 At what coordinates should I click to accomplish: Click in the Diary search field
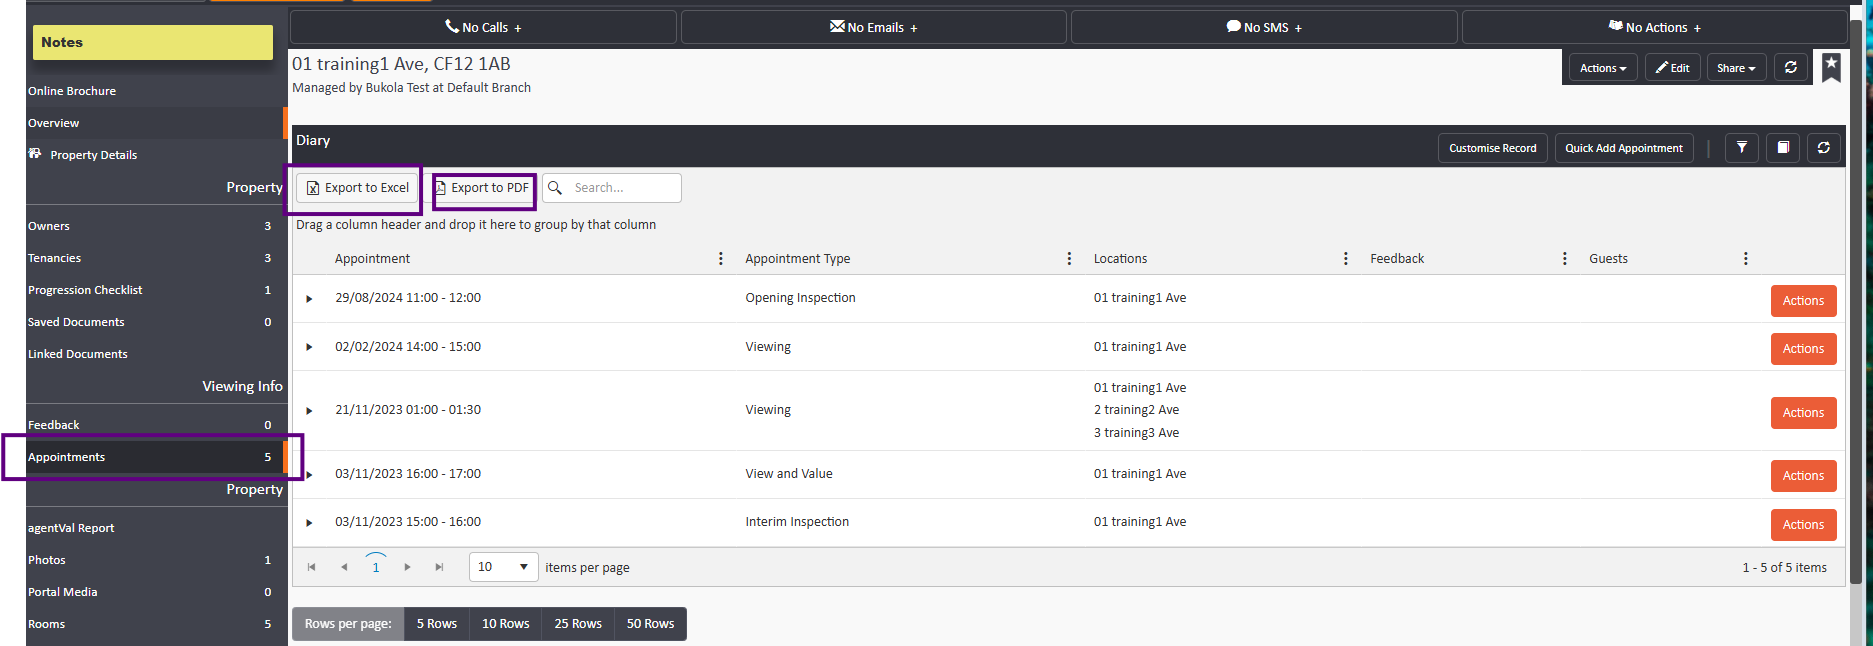[x=622, y=188]
